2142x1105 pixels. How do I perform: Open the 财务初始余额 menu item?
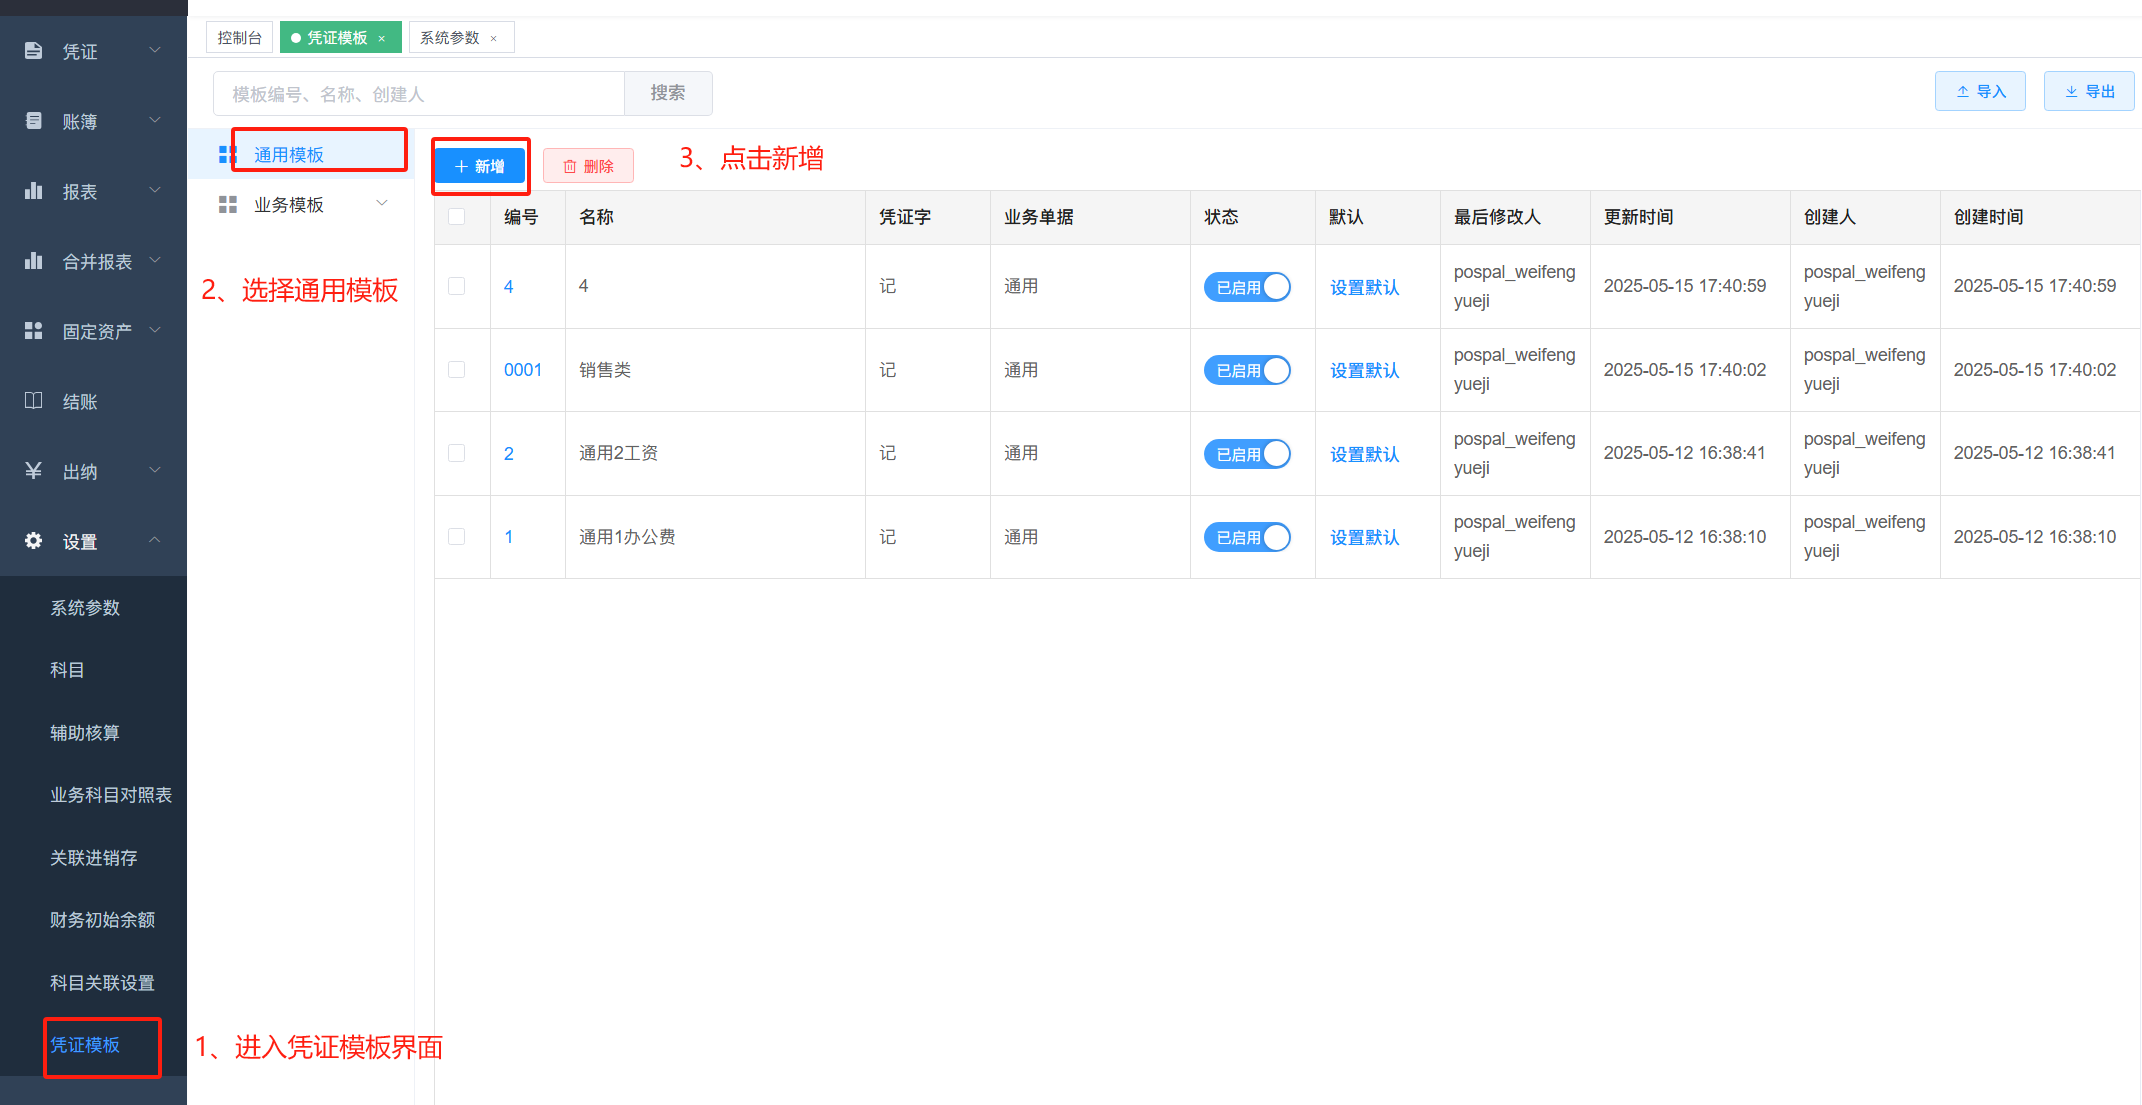(x=102, y=920)
